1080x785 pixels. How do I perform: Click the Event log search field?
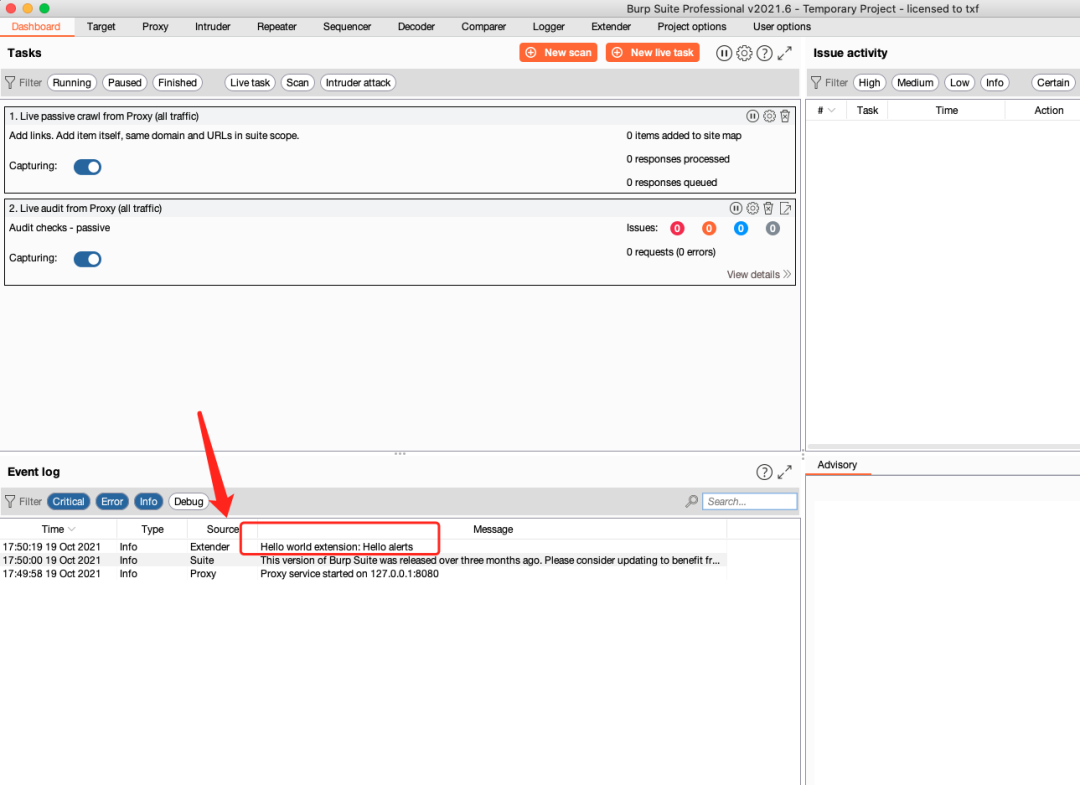749,501
